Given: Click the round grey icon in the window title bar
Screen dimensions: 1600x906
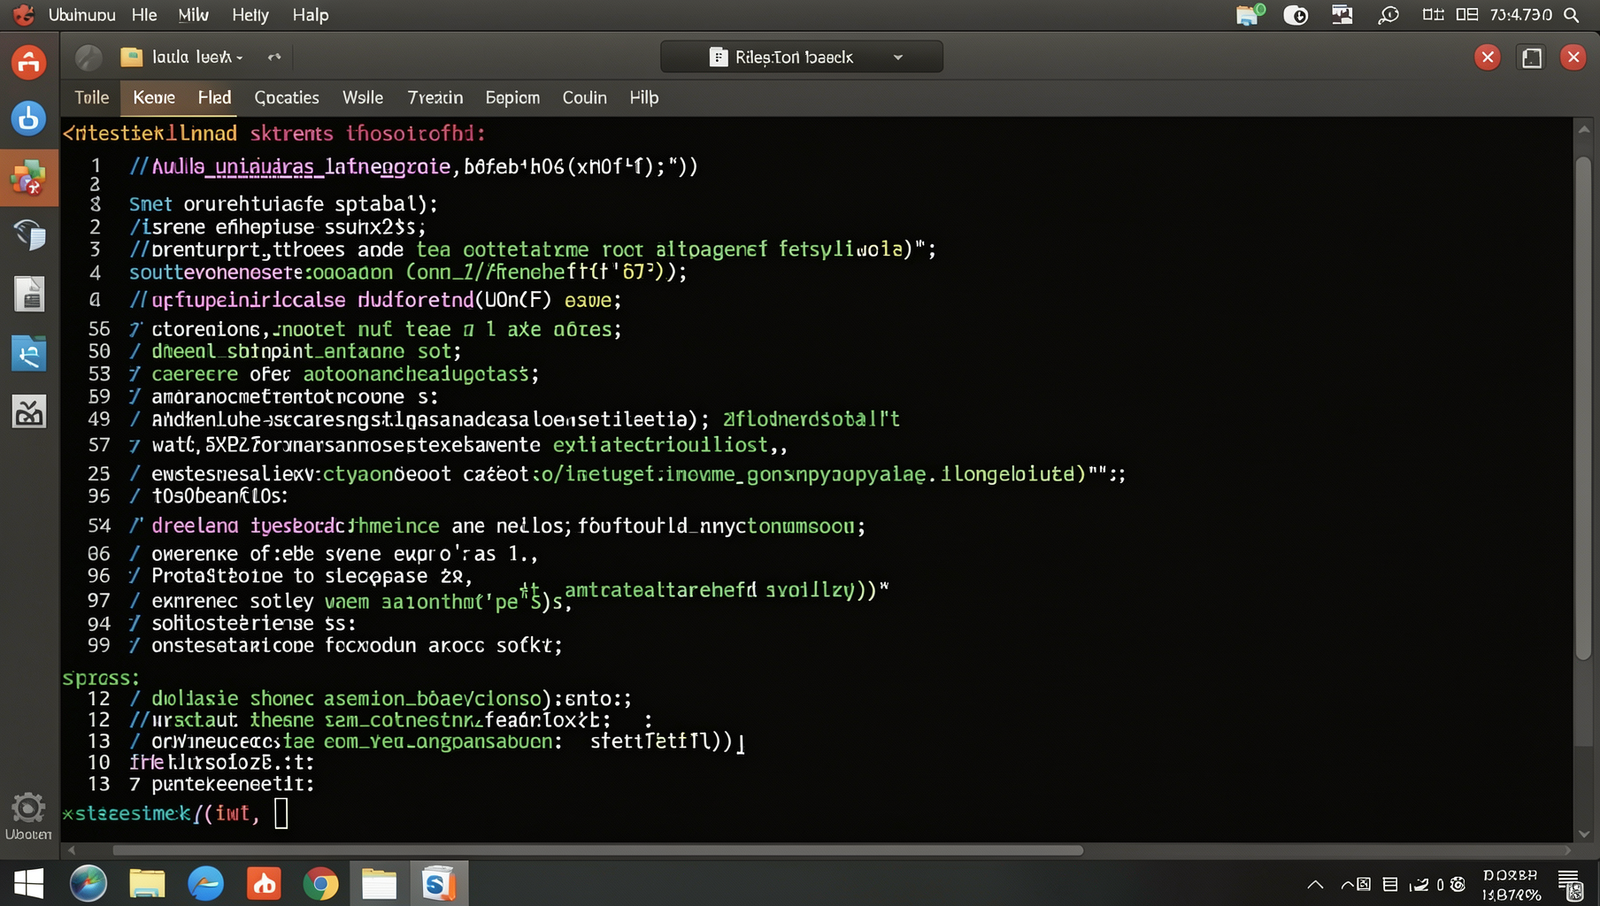Looking at the screenshot, I should pos(89,58).
